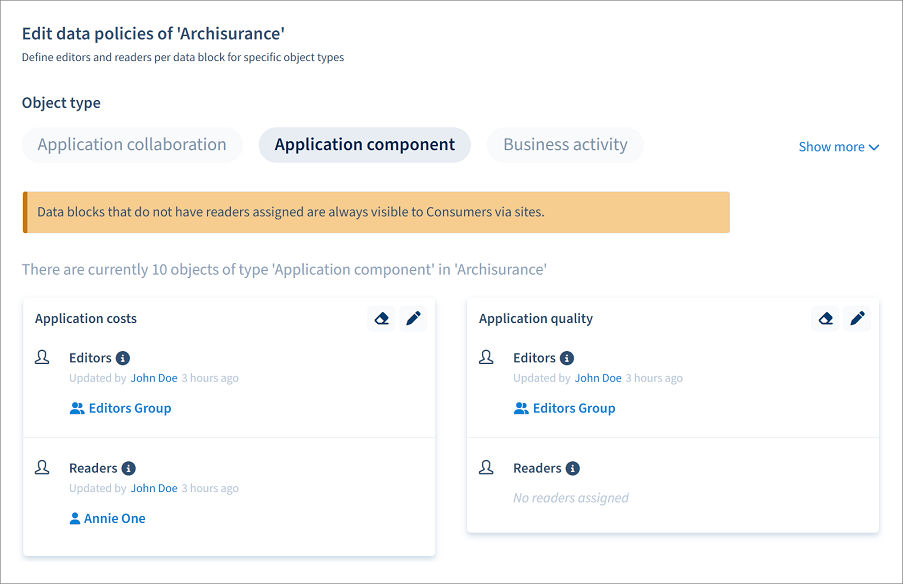The image size is (903, 584).
Task: Expand Show more object types
Action: pyautogui.click(x=838, y=147)
